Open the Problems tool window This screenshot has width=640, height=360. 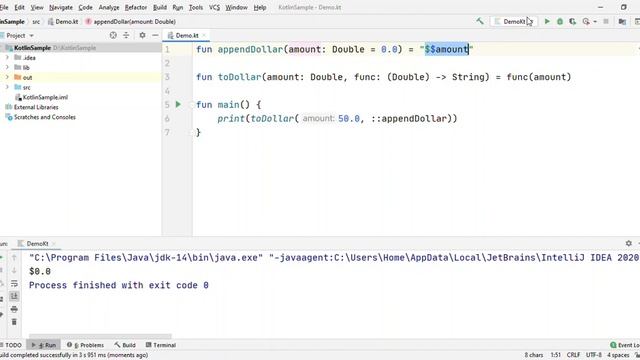coord(85,345)
